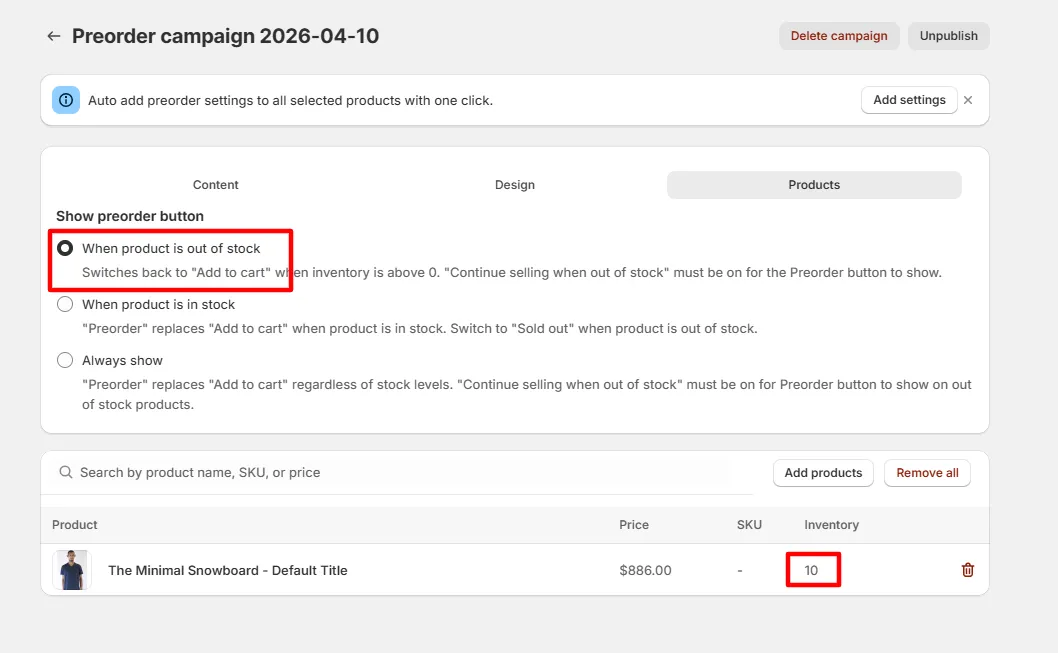The width and height of the screenshot is (1058, 653).
Task: Click "The Minimal Snowboard - Default Title" name
Action: click(228, 571)
